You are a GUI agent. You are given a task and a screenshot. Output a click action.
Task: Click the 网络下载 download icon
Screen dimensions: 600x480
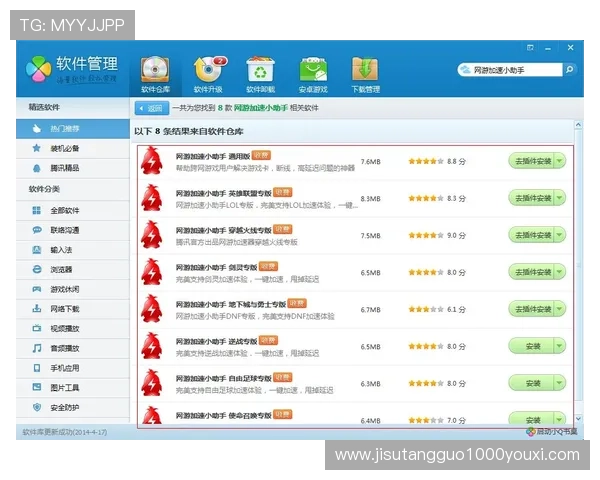(37, 309)
